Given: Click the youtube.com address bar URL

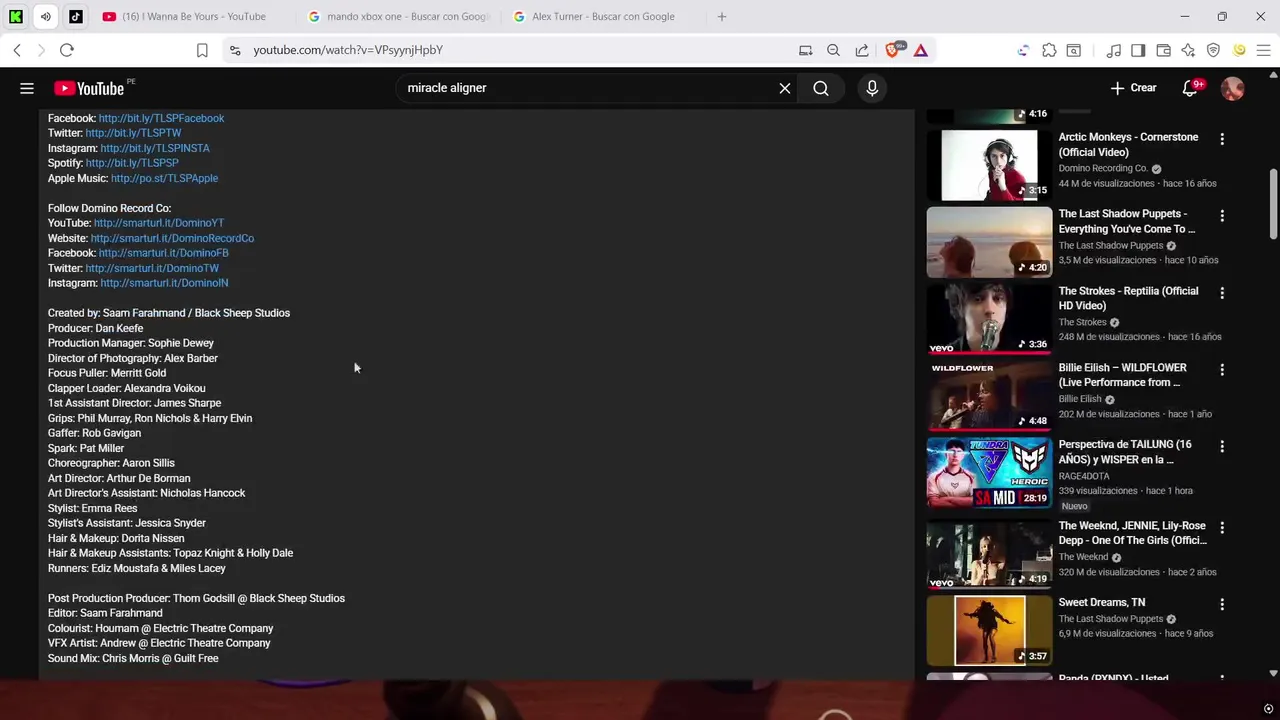Looking at the screenshot, I should [348, 50].
